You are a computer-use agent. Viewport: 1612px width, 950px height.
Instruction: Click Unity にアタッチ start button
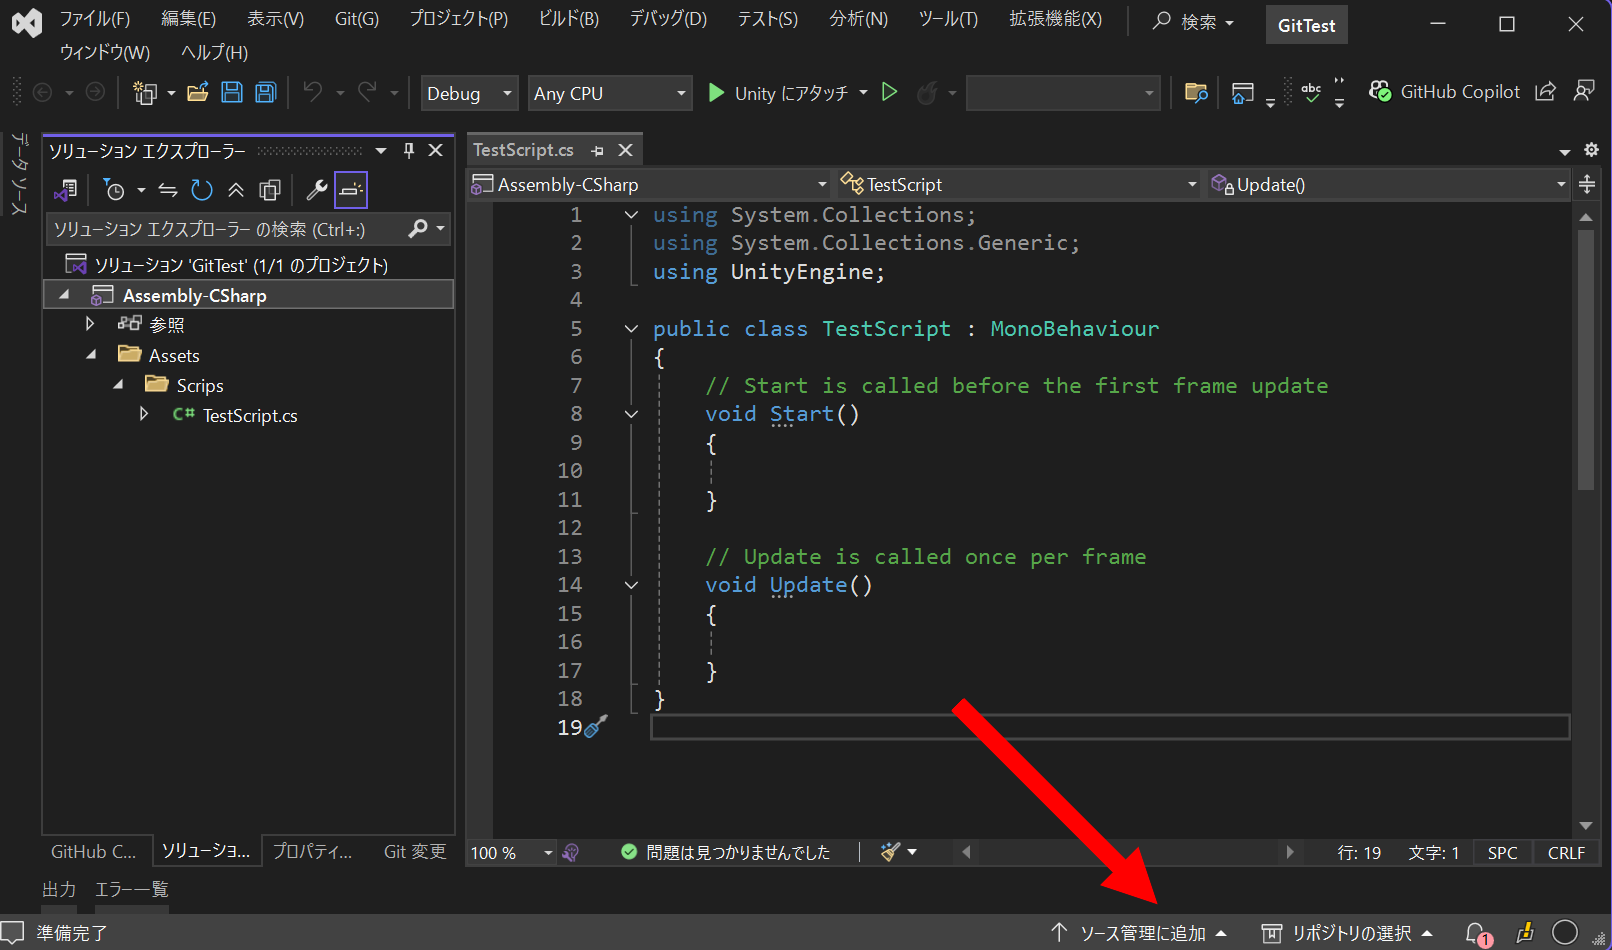point(779,93)
